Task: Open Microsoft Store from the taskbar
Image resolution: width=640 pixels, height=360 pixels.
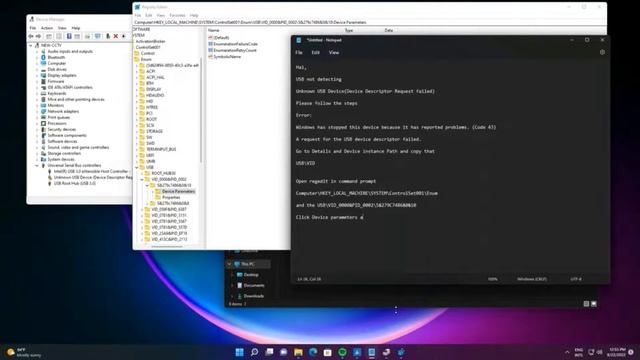Action: coord(328,352)
